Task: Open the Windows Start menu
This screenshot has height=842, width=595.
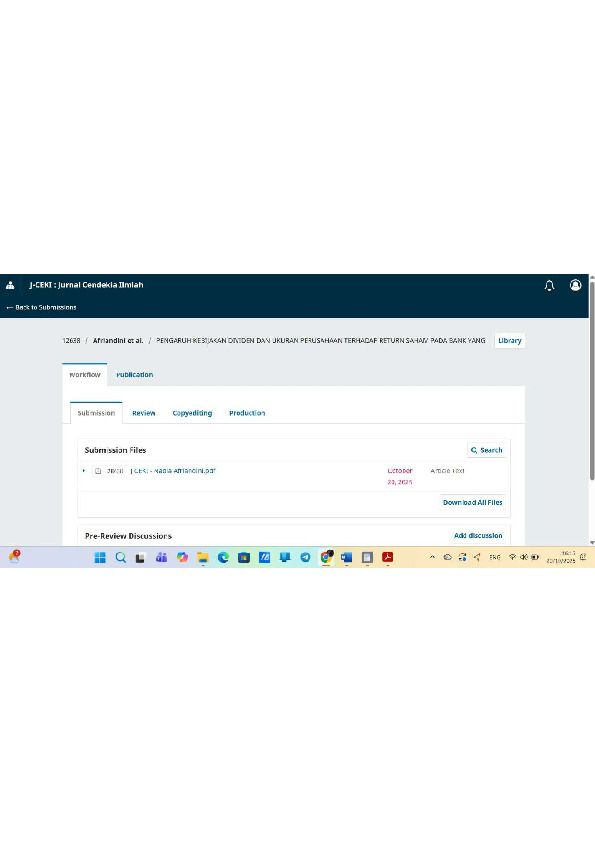Action: pyautogui.click(x=100, y=557)
